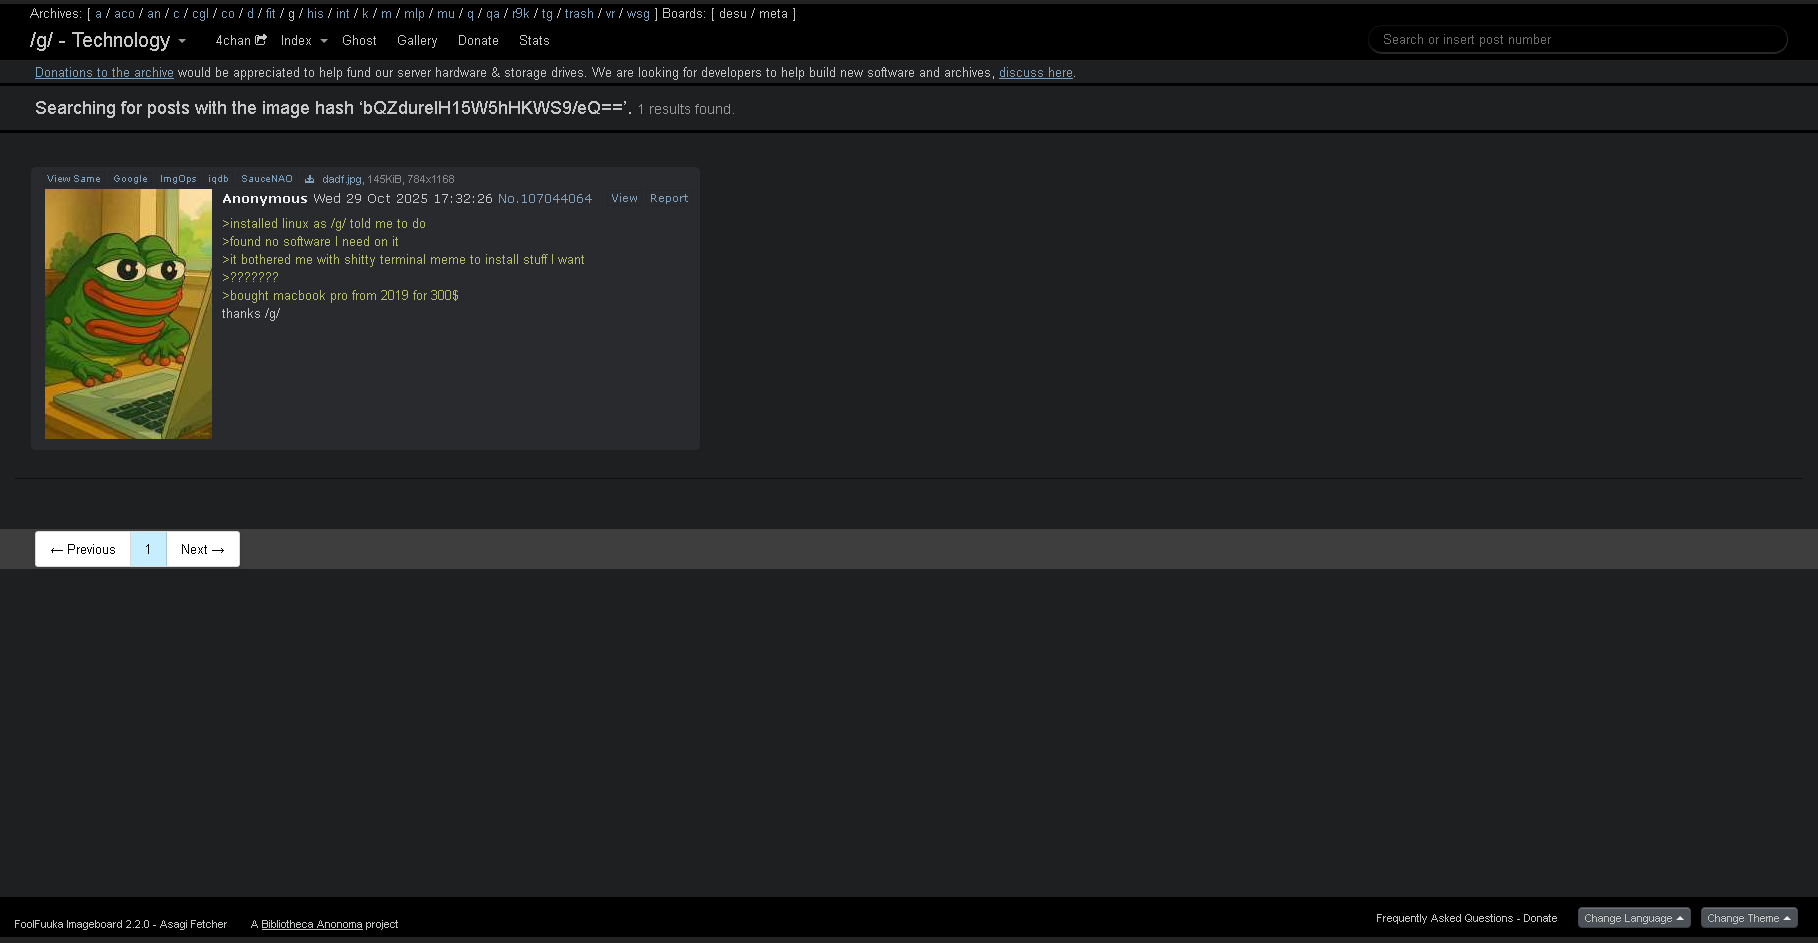
Task: Follow the discuss here link
Action: coord(1036,73)
